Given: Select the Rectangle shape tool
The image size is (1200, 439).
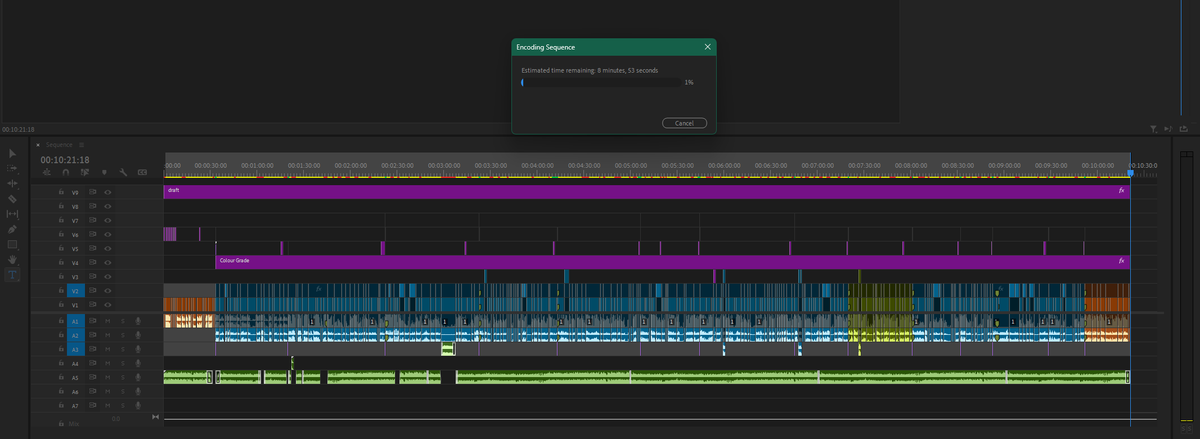Looking at the screenshot, I should pos(12,243).
